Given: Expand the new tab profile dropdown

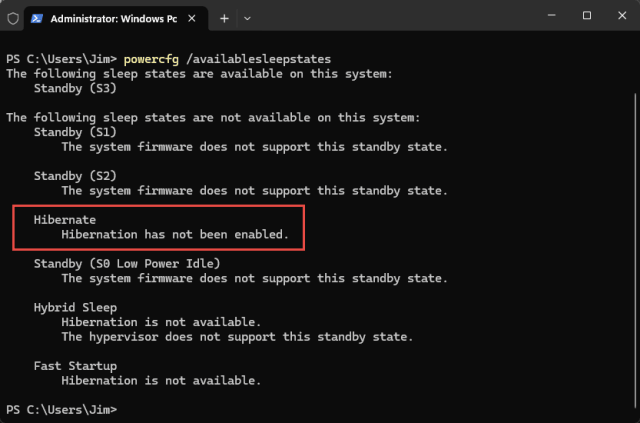Looking at the screenshot, I should click(247, 18).
